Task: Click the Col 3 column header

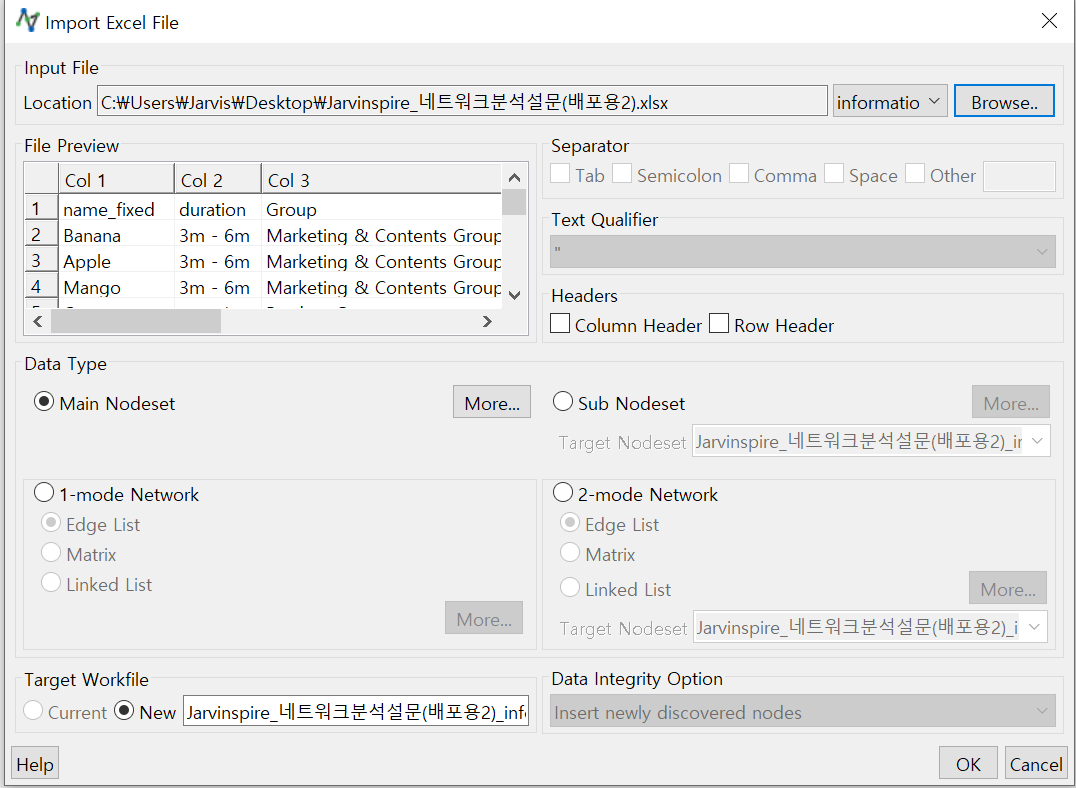Action: 382,180
